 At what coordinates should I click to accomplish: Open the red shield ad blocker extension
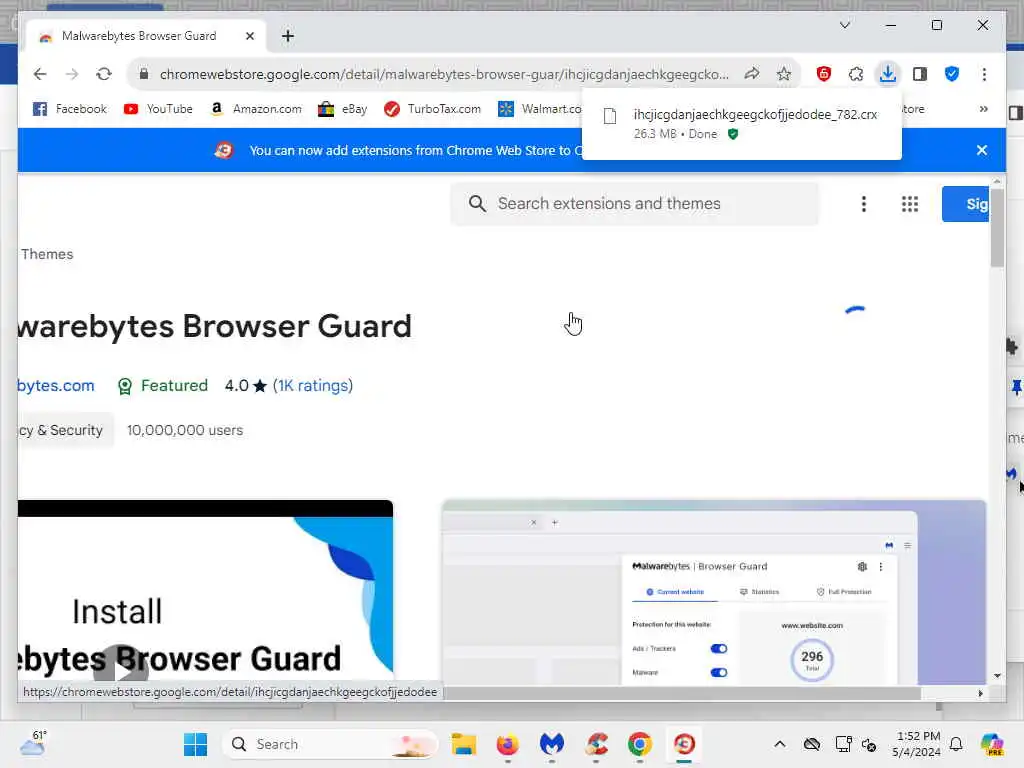(x=824, y=74)
